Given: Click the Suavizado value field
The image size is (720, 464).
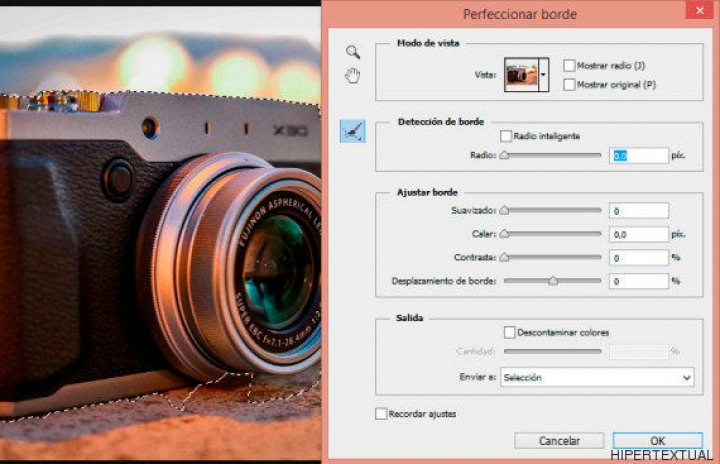Looking at the screenshot, I should tap(638, 211).
